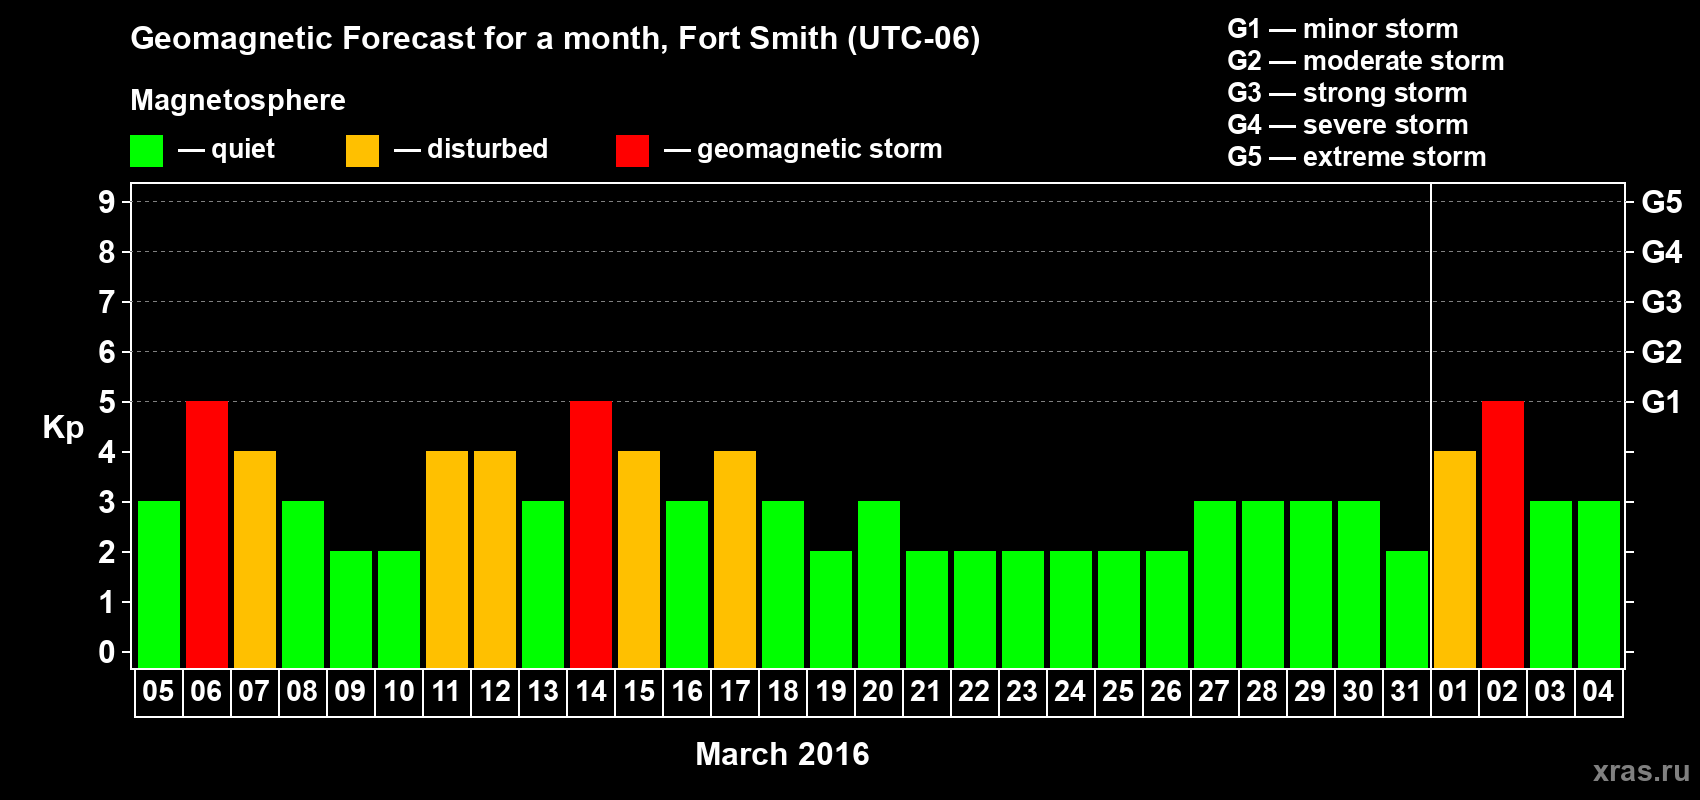Viewport: 1700px width, 800px height.
Task: Select the red bar for March 14
Action: click(591, 534)
